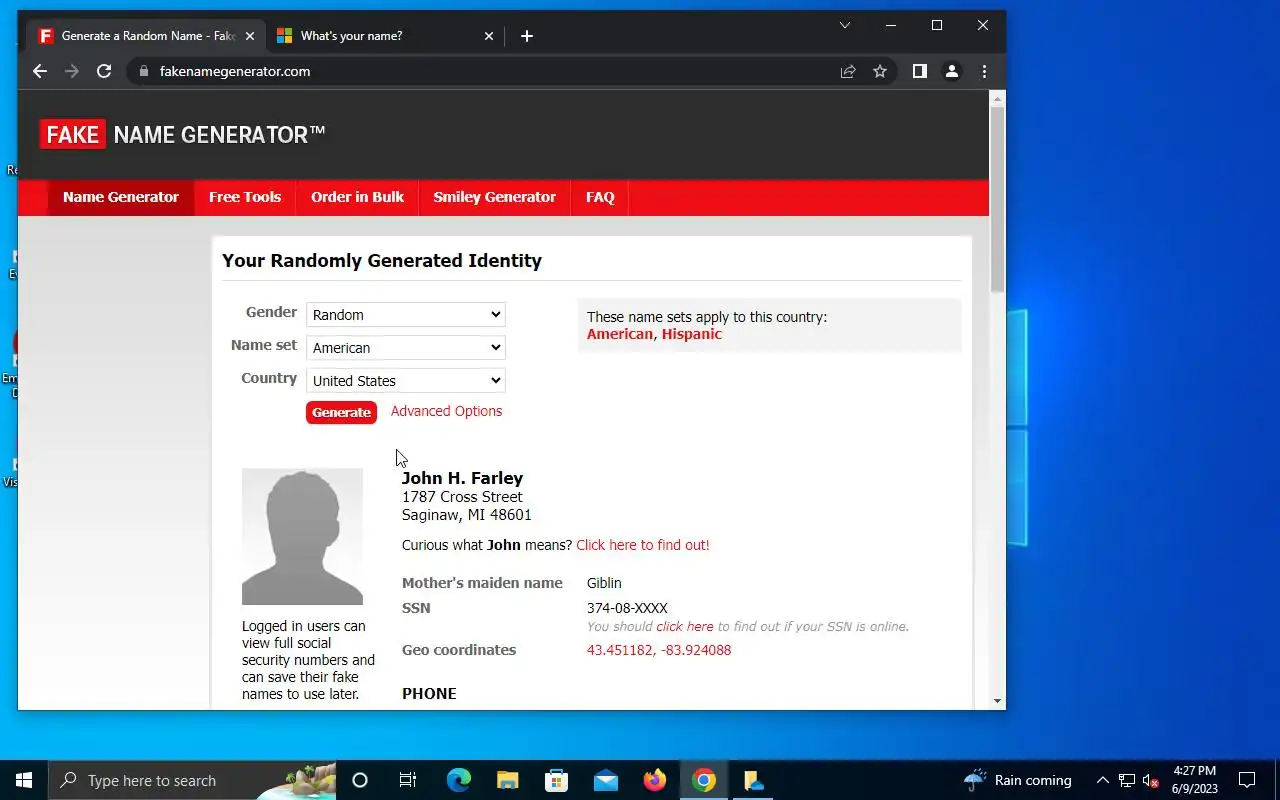Open the Gender dropdown
This screenshot has height=800, width=1280.
pyautogui.click(x=405, y=314)
